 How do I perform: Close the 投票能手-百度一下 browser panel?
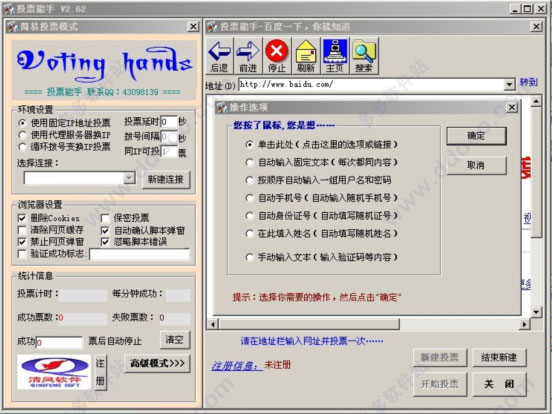(x=537, y=26)
